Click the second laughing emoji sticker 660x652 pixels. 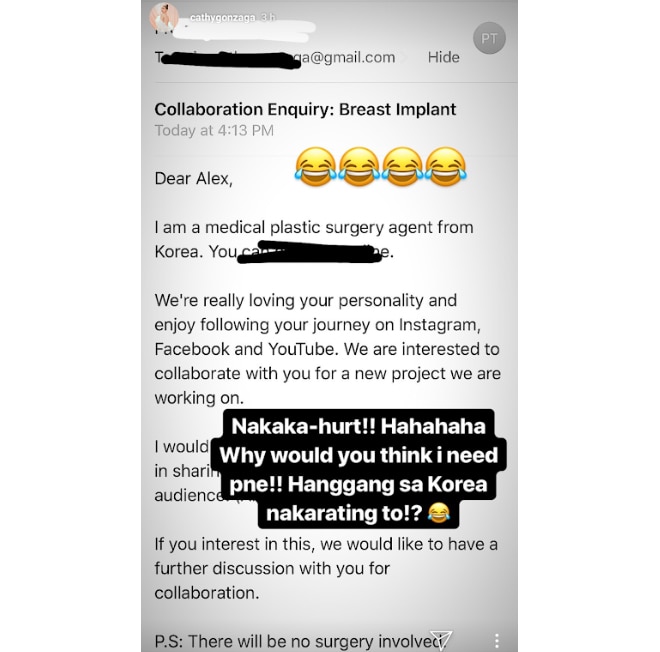click(x=359, y=167)
